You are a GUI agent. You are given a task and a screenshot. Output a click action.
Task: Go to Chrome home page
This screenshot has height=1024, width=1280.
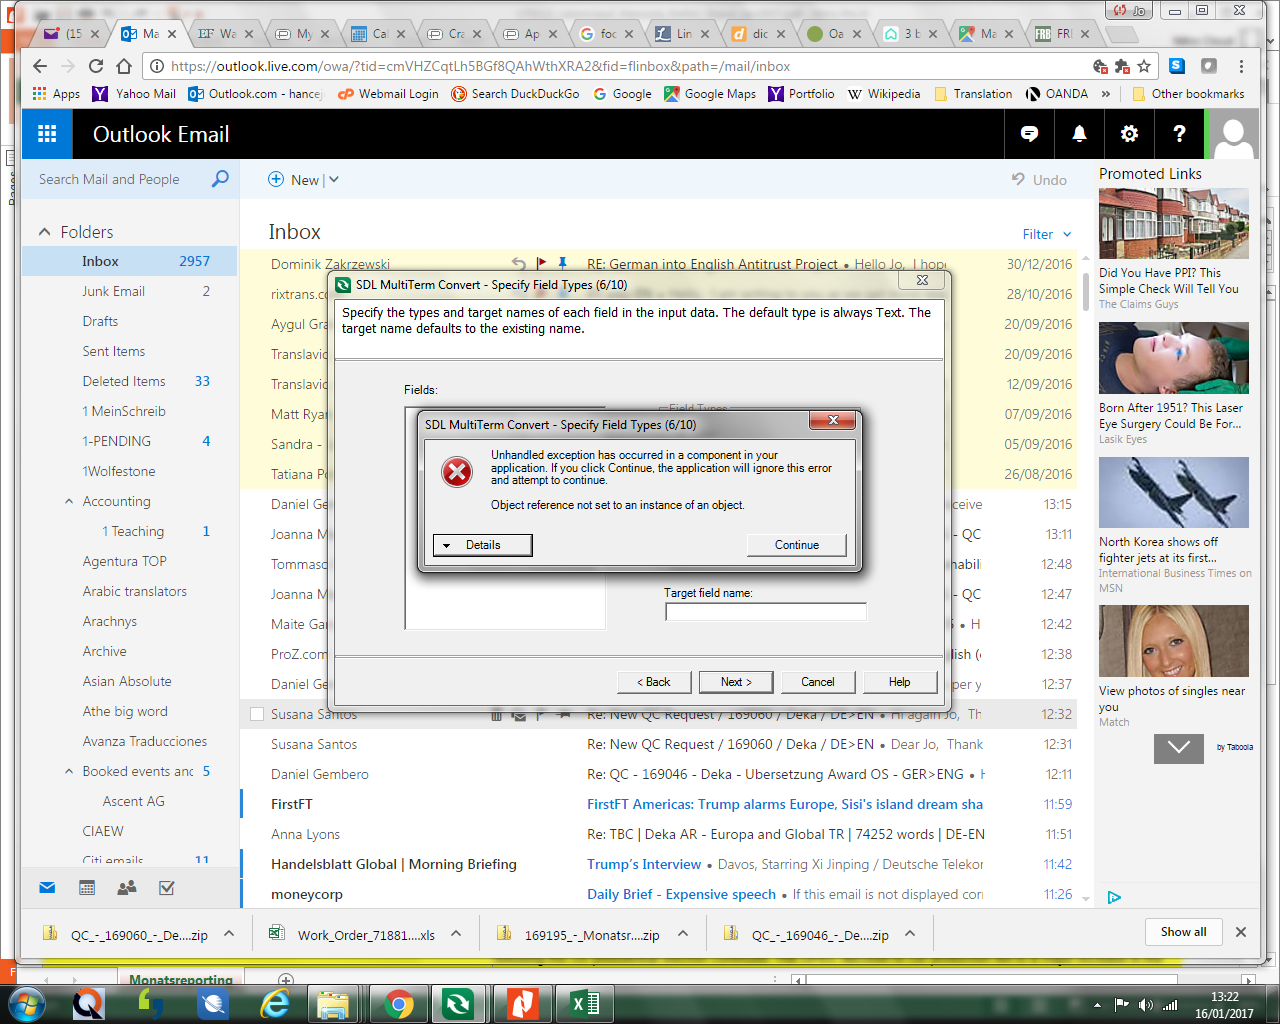[124, 66]
